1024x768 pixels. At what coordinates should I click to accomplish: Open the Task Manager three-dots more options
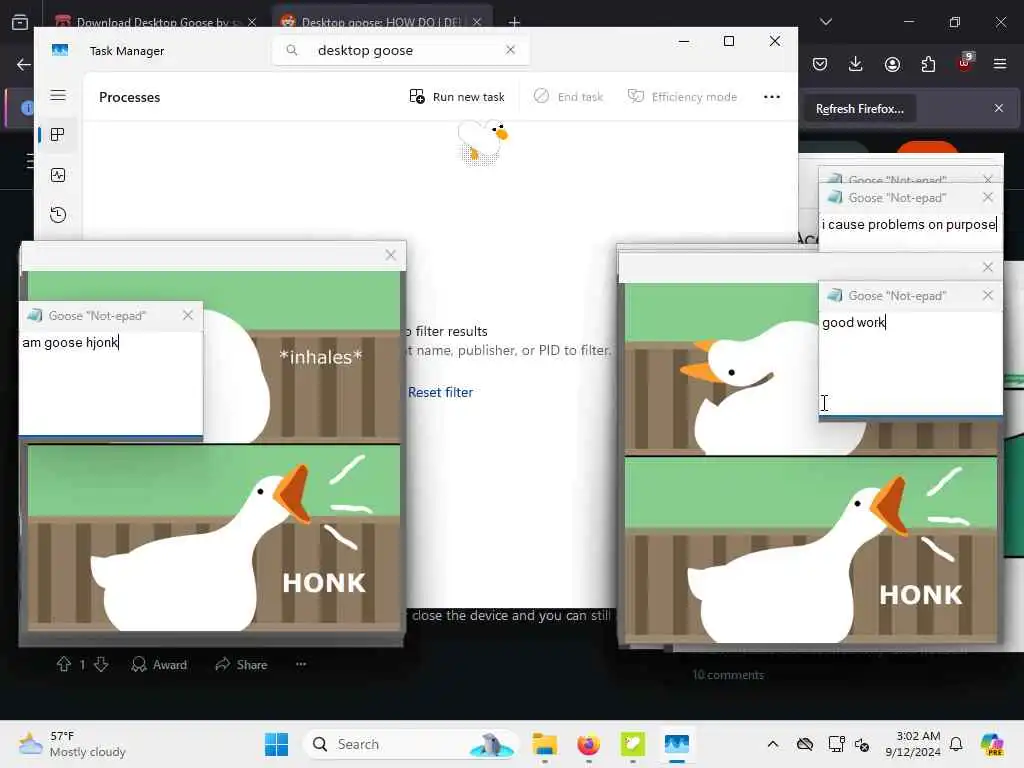[x=772, y=97]
